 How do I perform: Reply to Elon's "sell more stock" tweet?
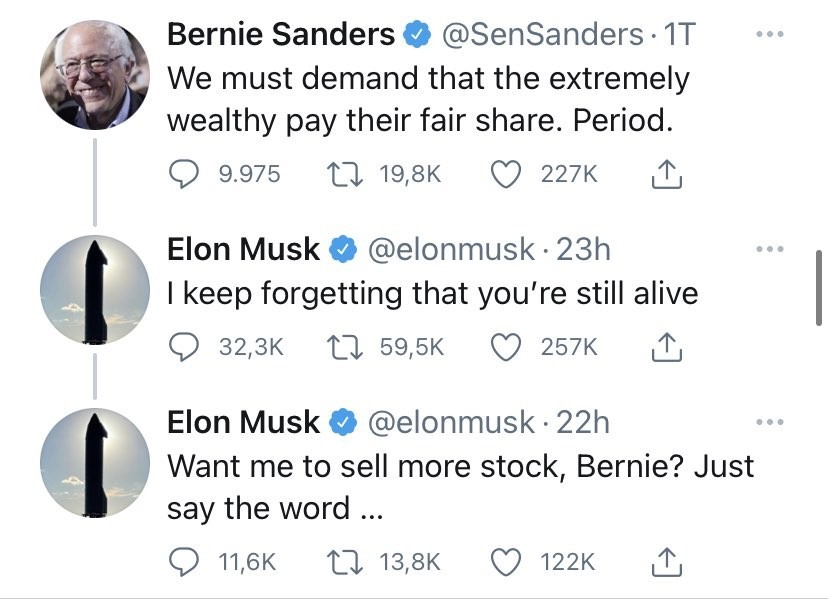coord(183,562)
